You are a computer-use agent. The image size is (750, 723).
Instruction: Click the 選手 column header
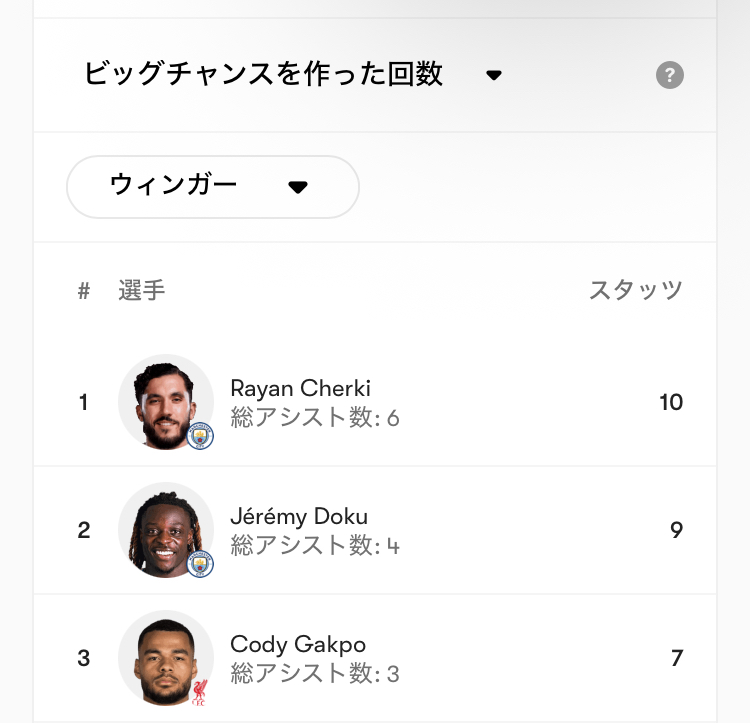click(141, 290)
